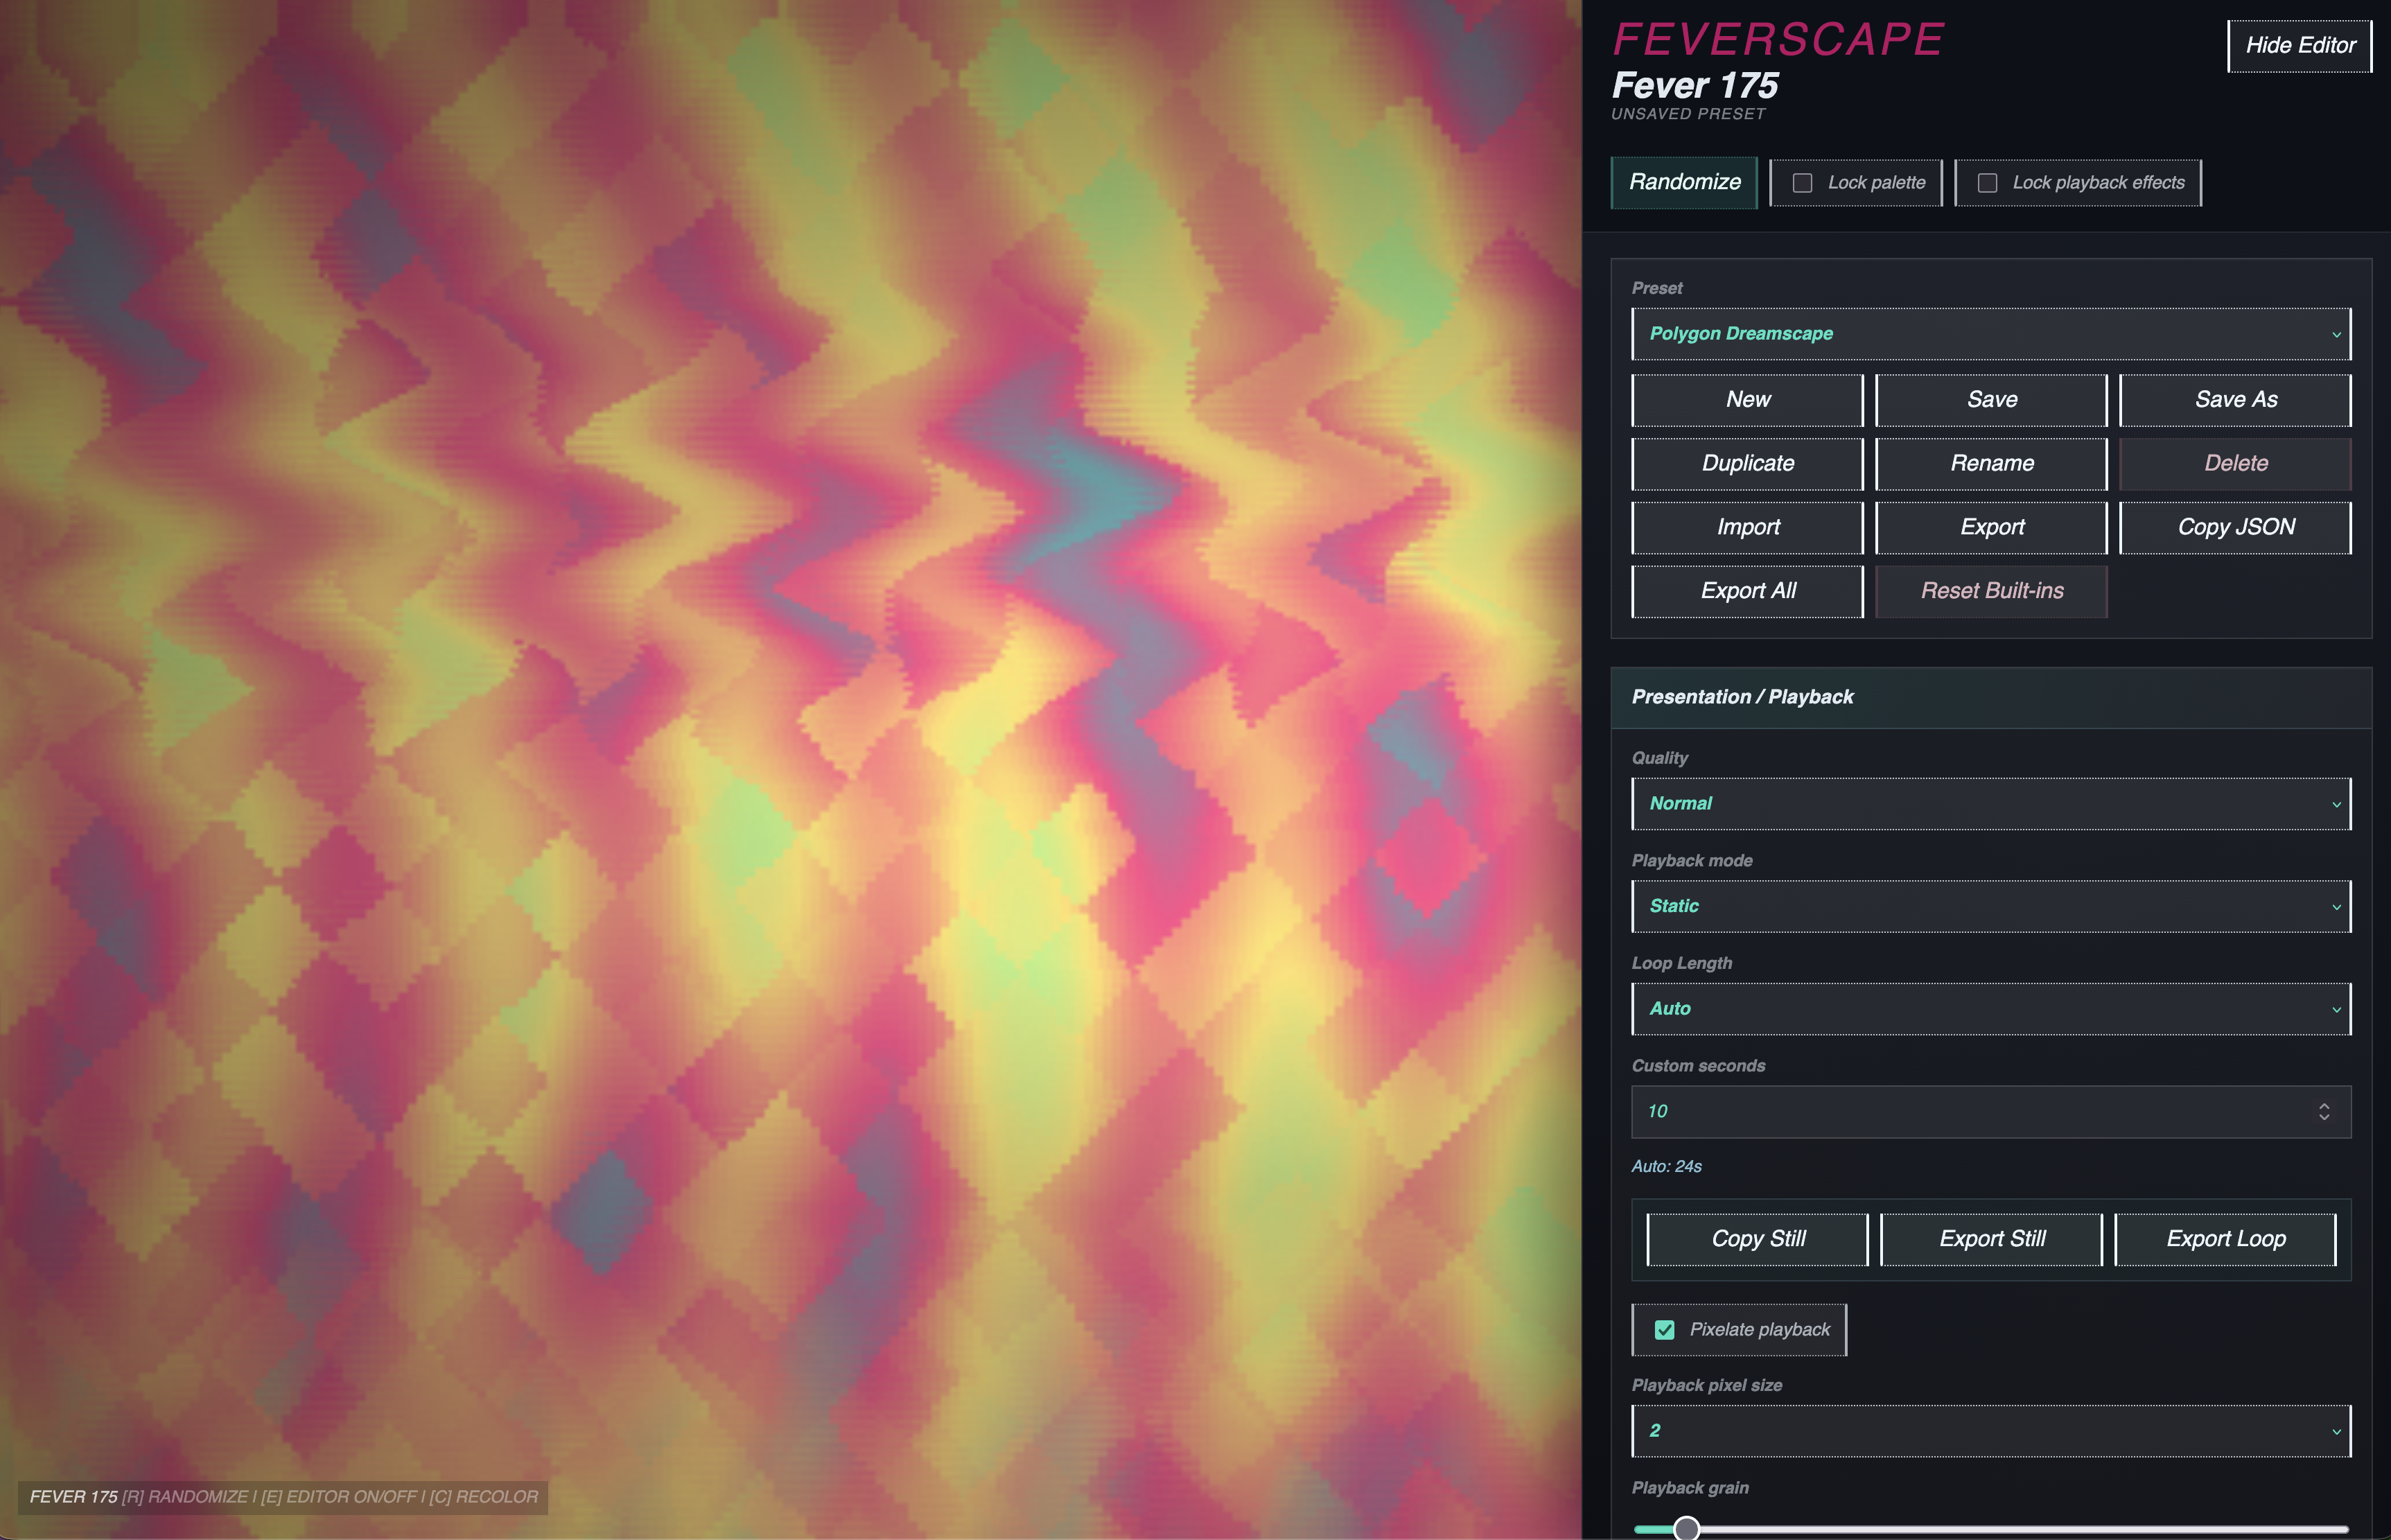Click the Randomize button

coord(1684,182)
